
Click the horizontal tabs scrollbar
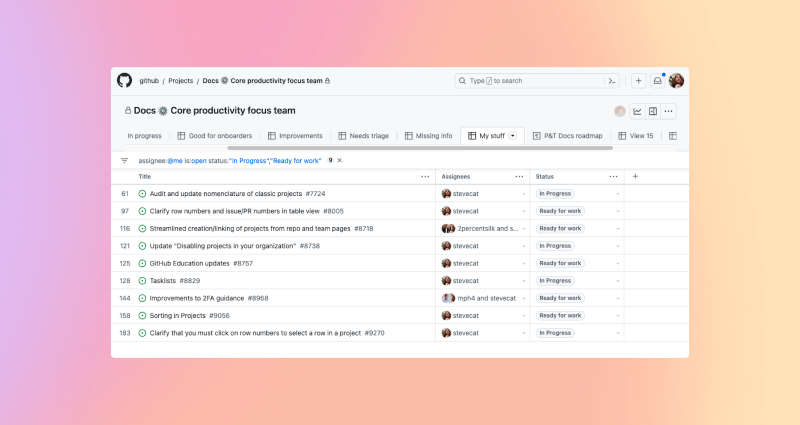420,148
